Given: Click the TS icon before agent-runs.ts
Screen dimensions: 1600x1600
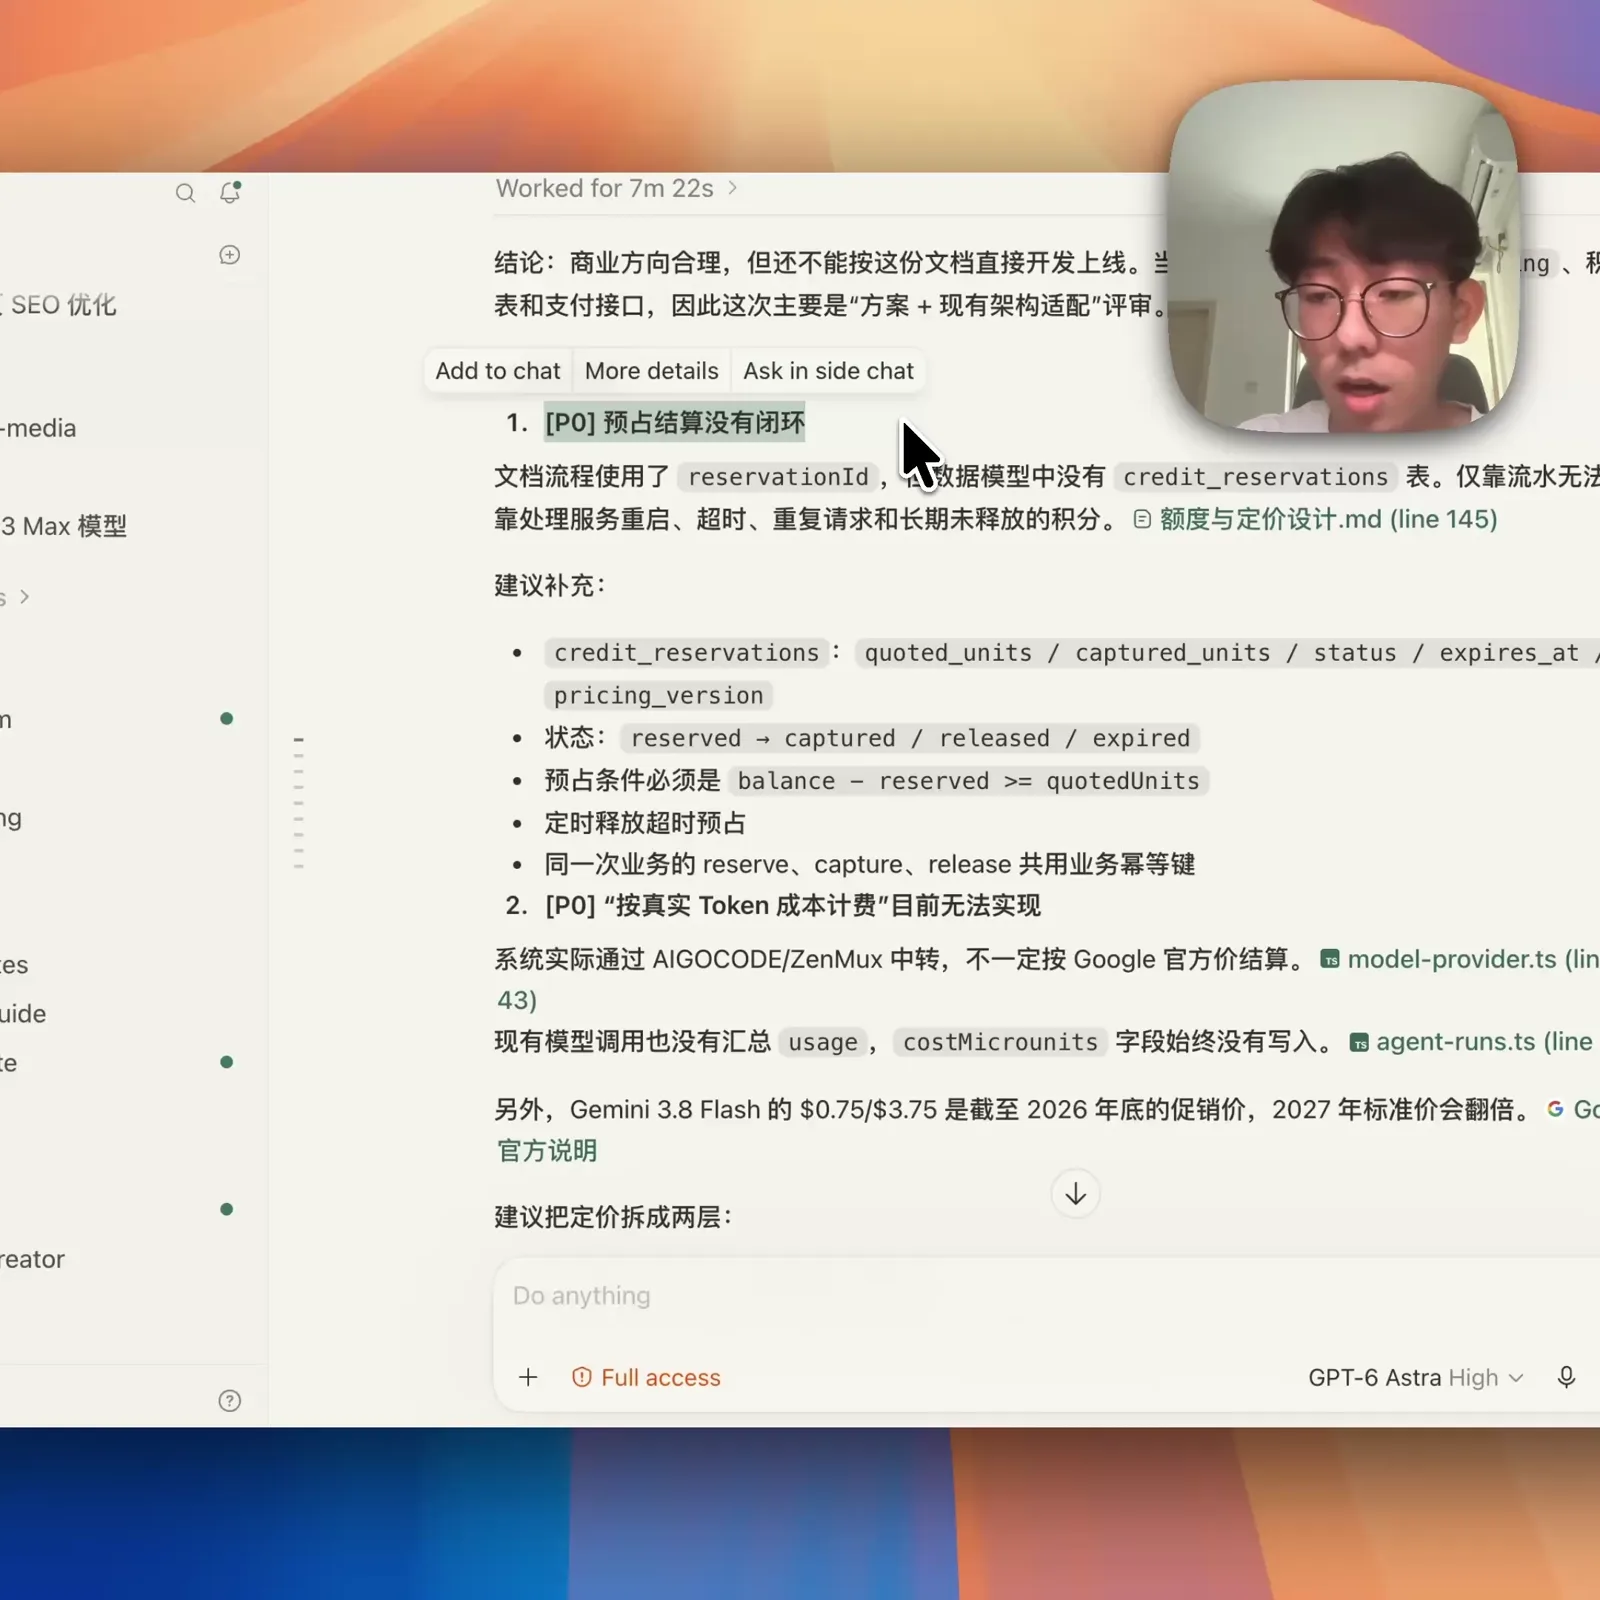Looking at the screenshot, I should click(x=1359, y=1042).
